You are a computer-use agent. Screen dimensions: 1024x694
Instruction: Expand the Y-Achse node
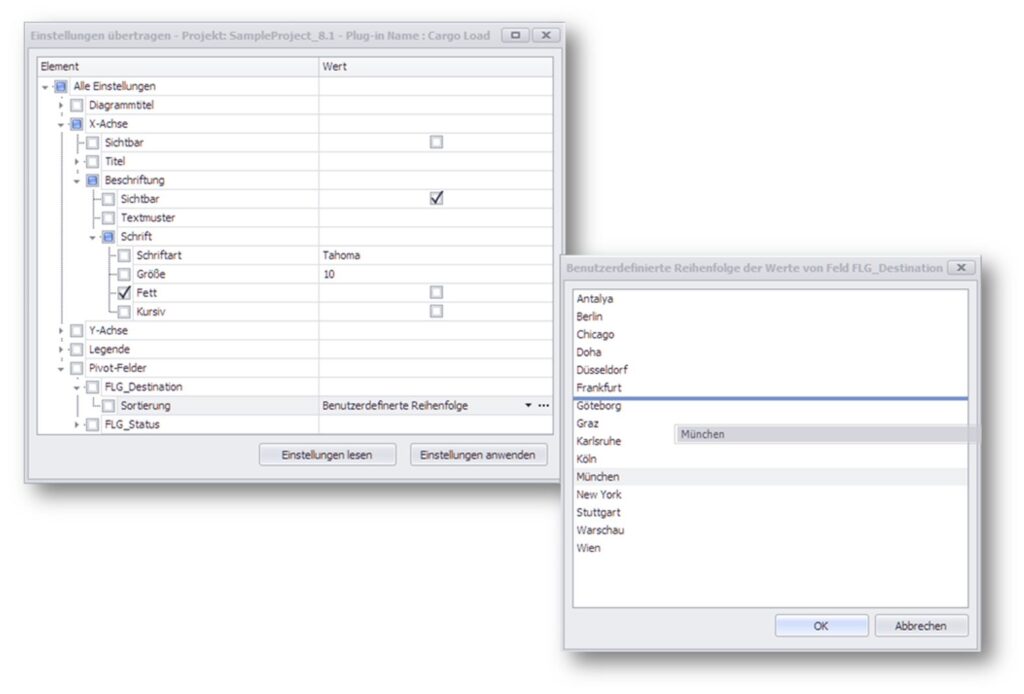(61, 331)
